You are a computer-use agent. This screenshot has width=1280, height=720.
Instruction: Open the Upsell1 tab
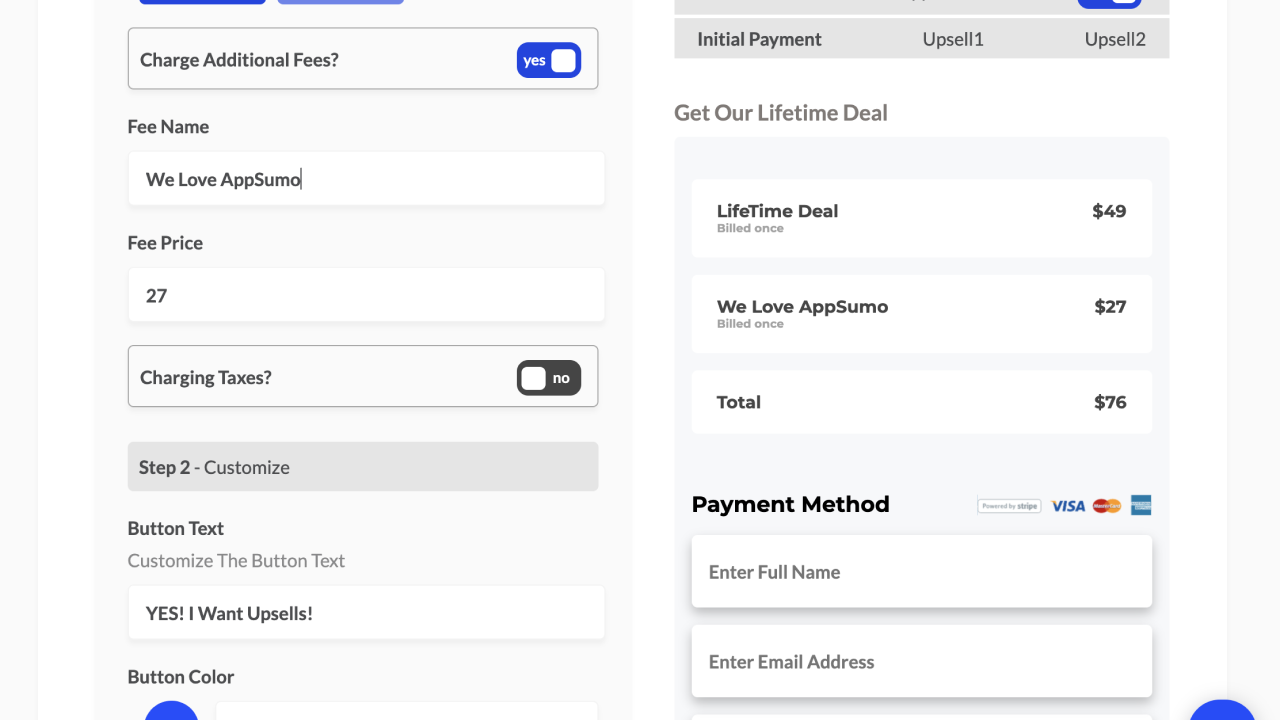coord(953,39)
